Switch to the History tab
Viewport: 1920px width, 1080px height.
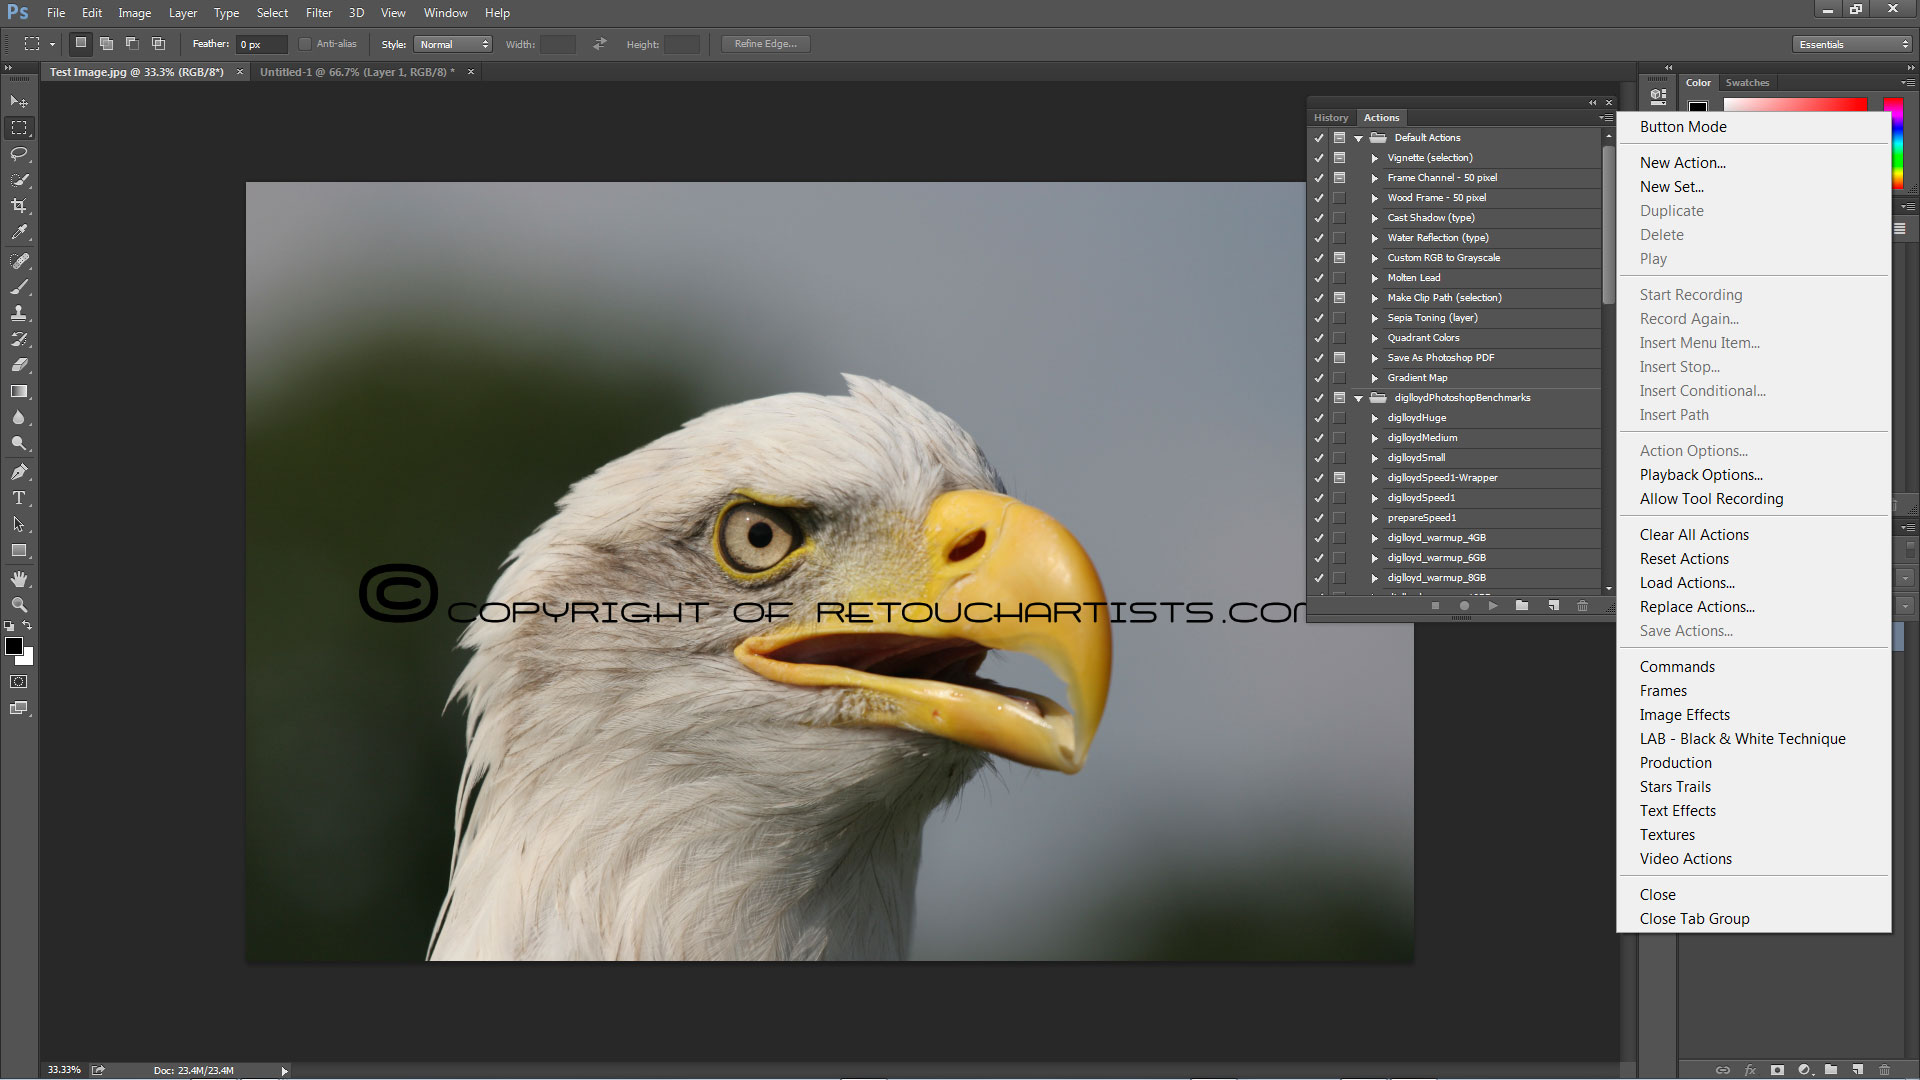pyautogui.click(x=1331, y=118)
